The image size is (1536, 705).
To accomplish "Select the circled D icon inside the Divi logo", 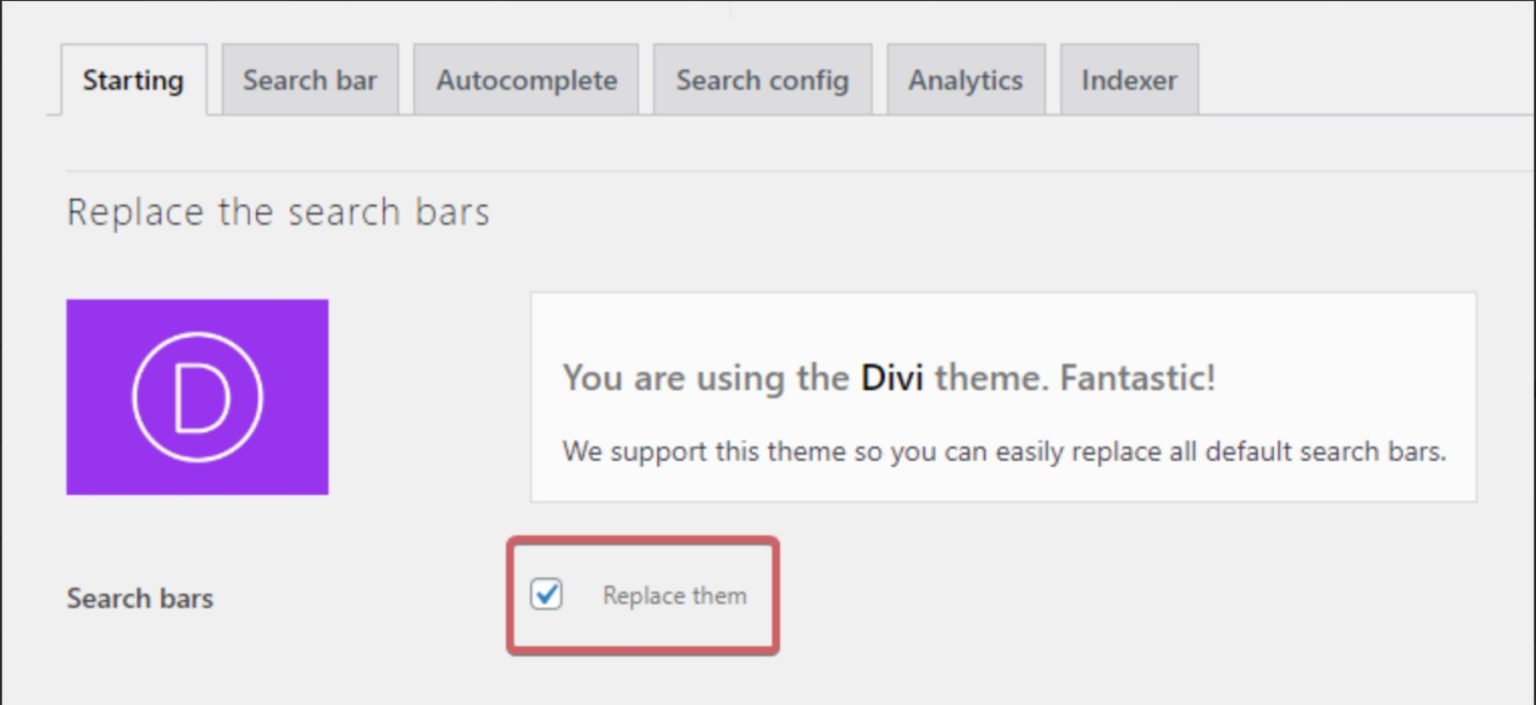I will tap(197, 396).
